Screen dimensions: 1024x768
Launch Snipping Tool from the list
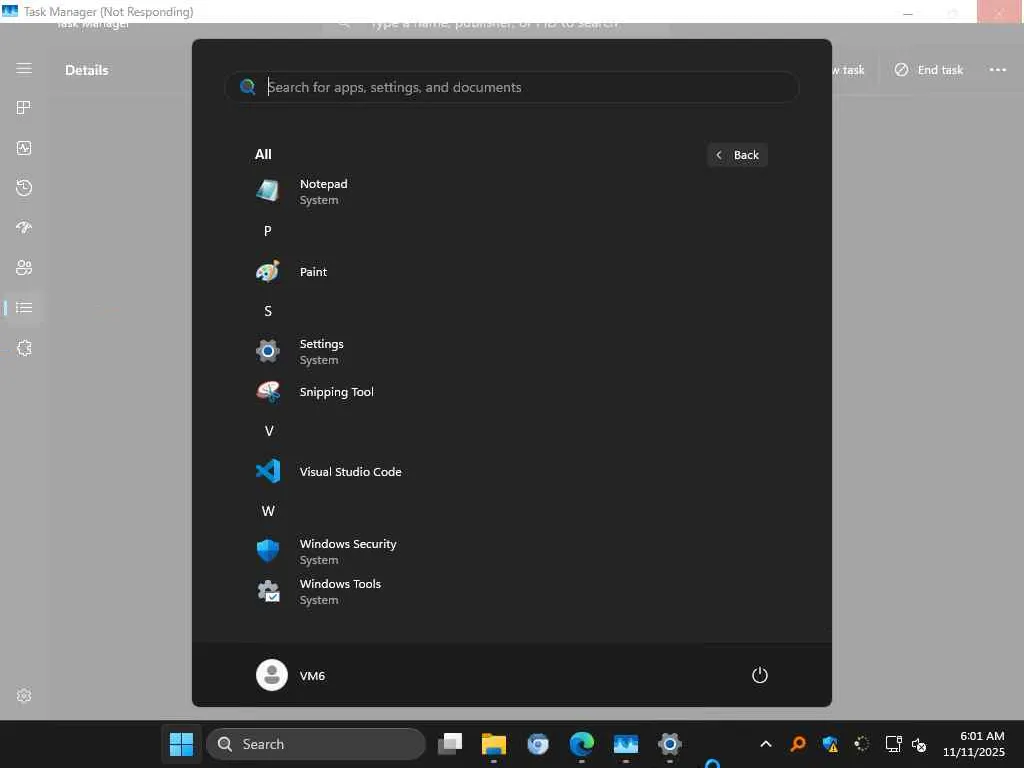pos(511,392)
